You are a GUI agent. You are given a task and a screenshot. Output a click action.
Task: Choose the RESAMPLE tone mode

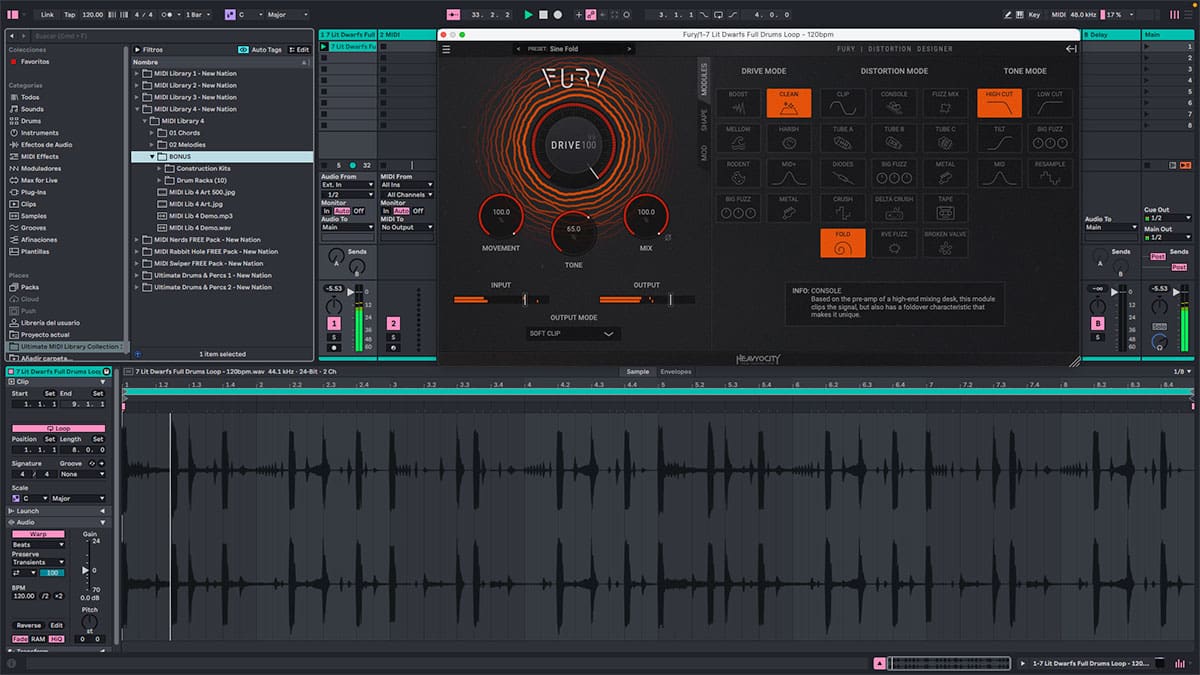coord(1050,173)
